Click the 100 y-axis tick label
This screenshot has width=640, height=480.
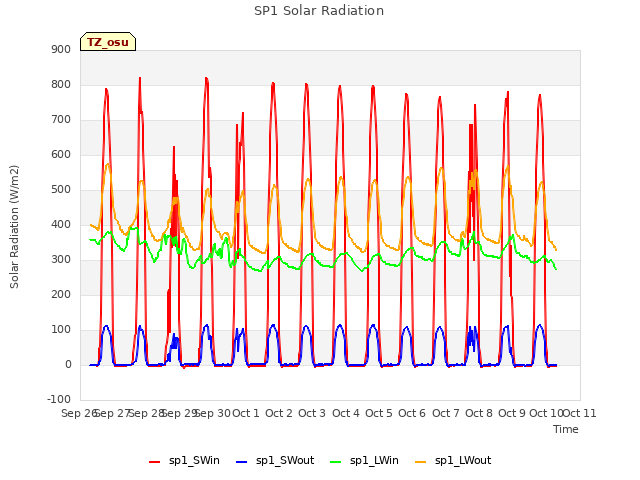61,329
